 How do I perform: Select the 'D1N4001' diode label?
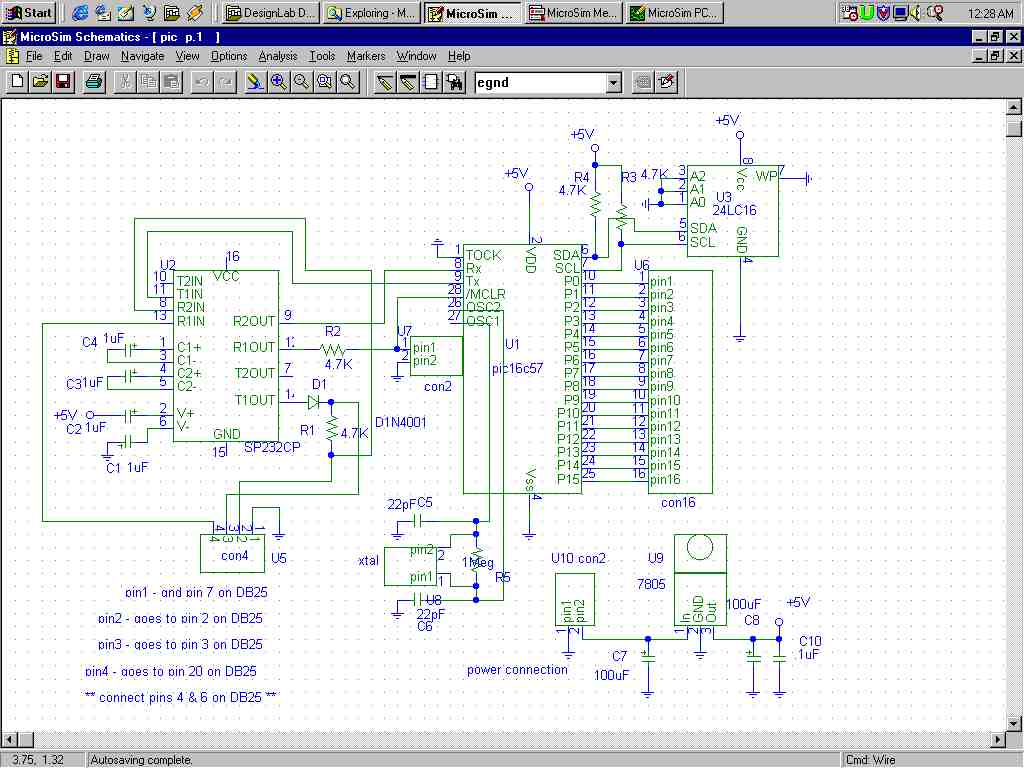400,423
